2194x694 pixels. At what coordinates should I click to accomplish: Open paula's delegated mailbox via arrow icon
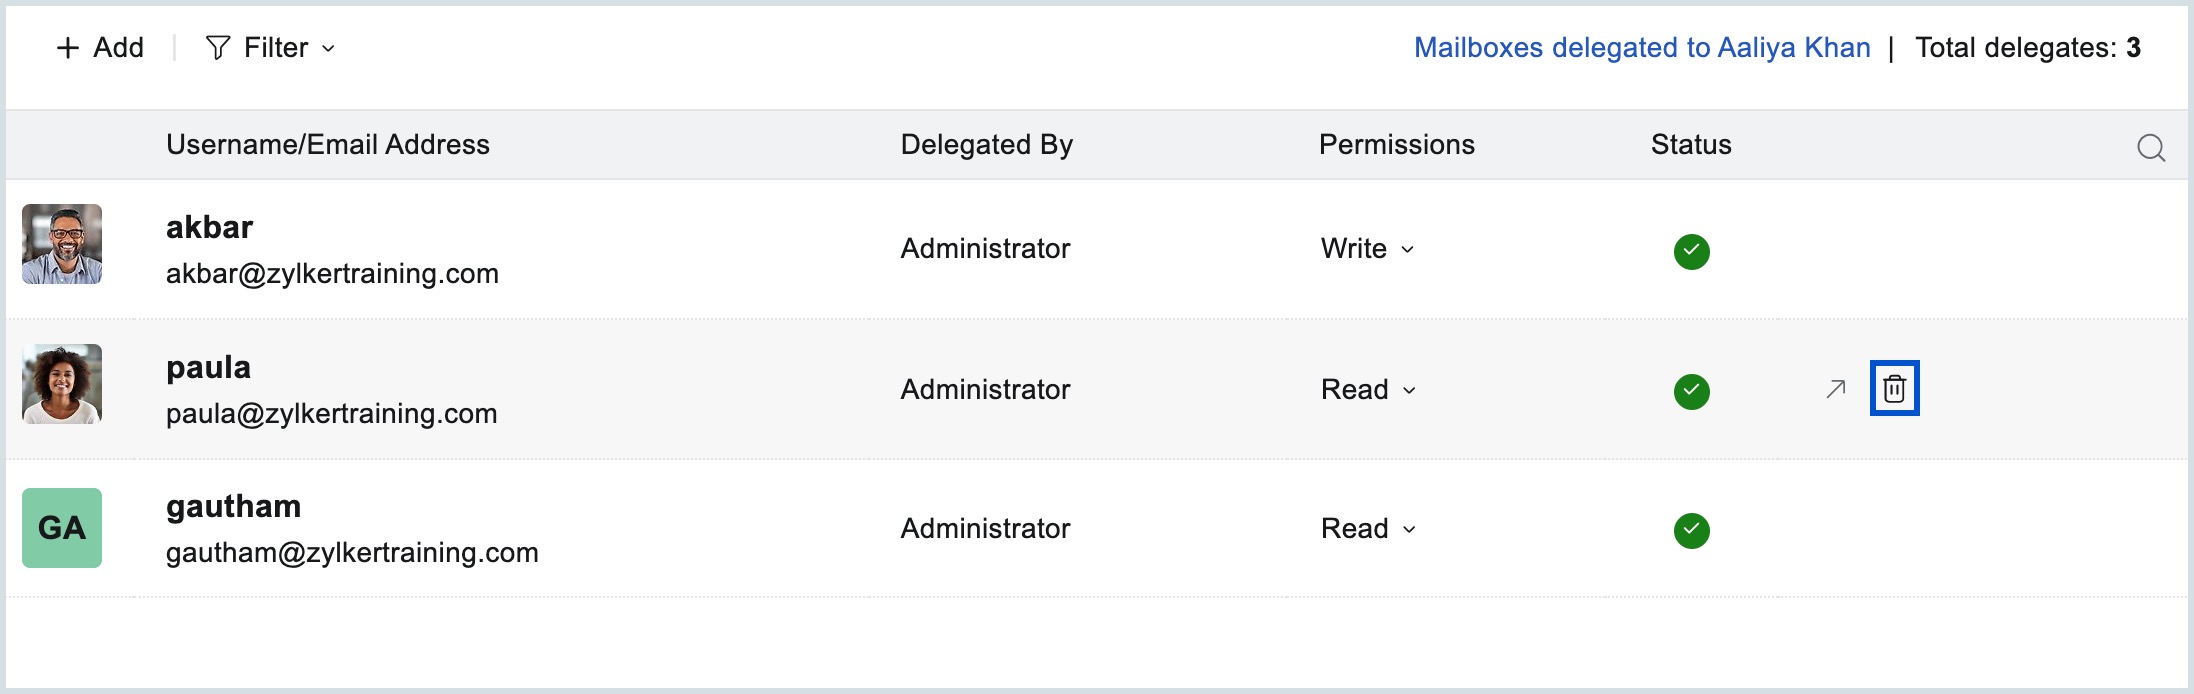(1833, 389)
